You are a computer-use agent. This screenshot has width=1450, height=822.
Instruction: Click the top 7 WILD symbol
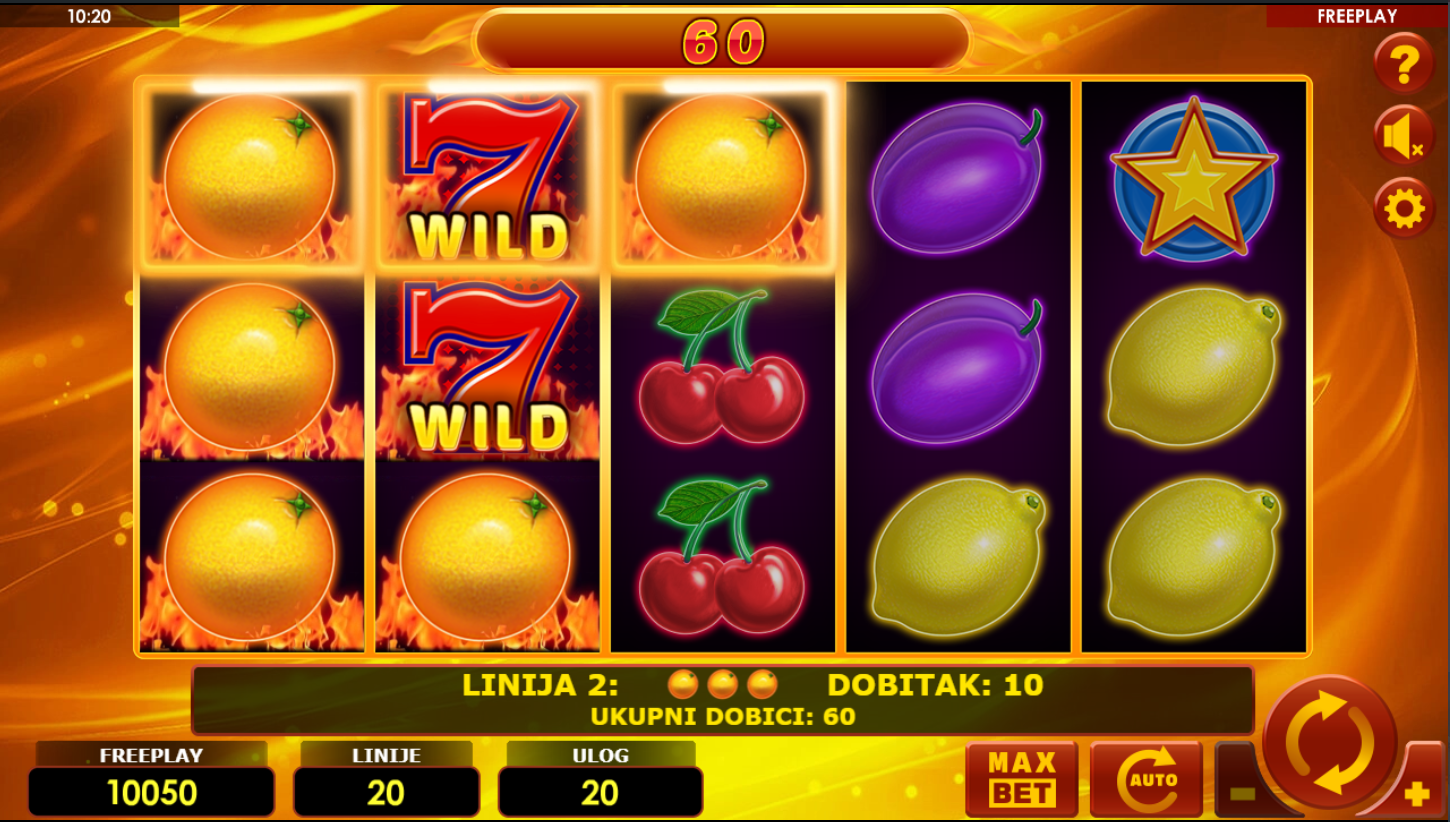click(x=488, y=177)
